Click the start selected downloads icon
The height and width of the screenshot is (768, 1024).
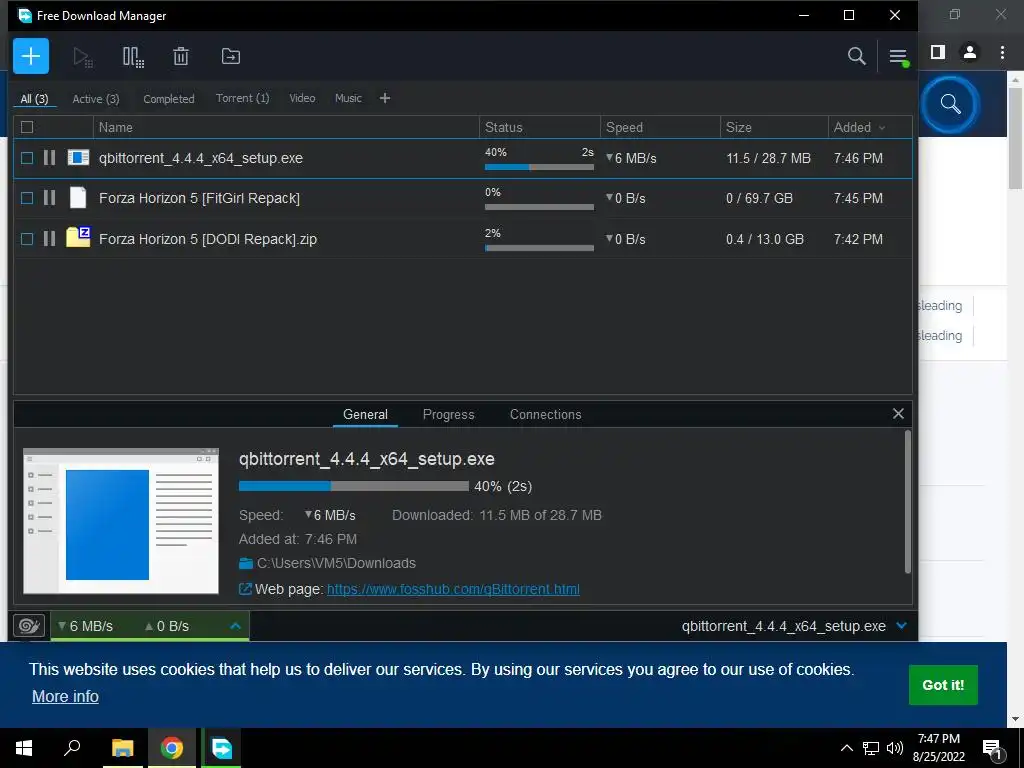pyautogui.click(x=83, y=57)
